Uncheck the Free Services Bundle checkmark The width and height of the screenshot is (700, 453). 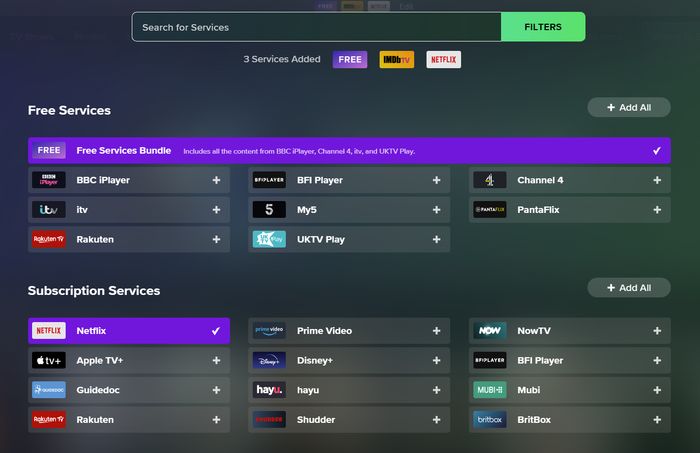(657, 151)
